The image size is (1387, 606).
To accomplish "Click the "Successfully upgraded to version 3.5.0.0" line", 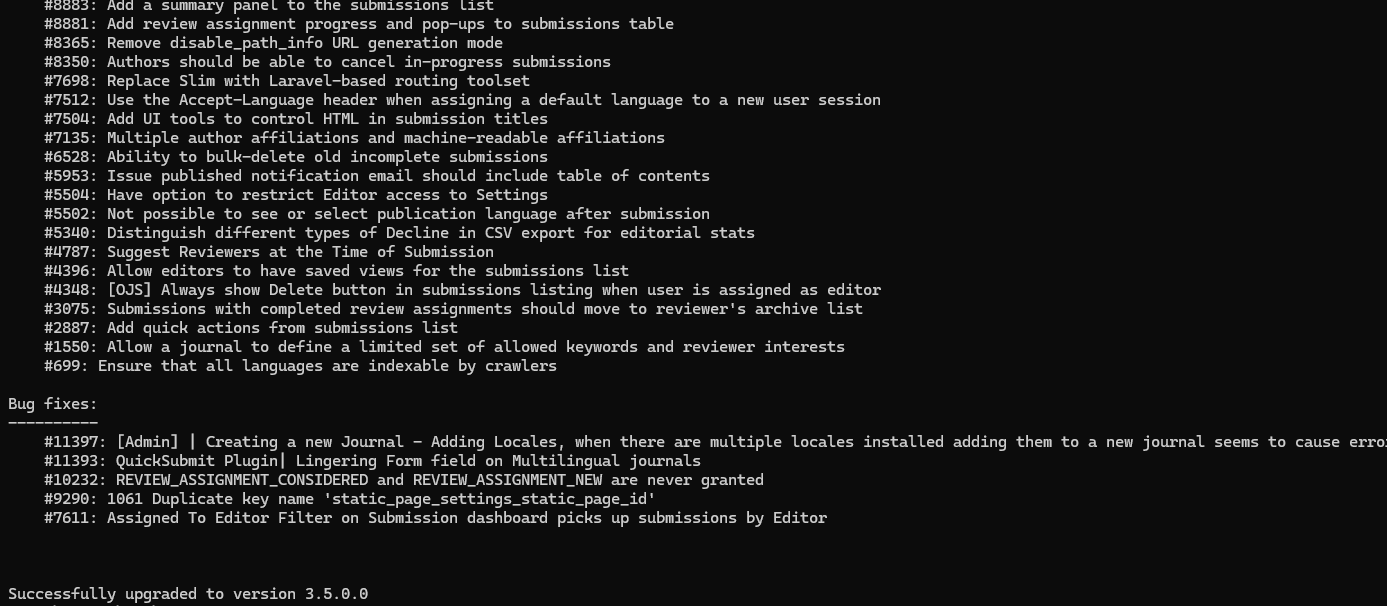I will 188,594.
